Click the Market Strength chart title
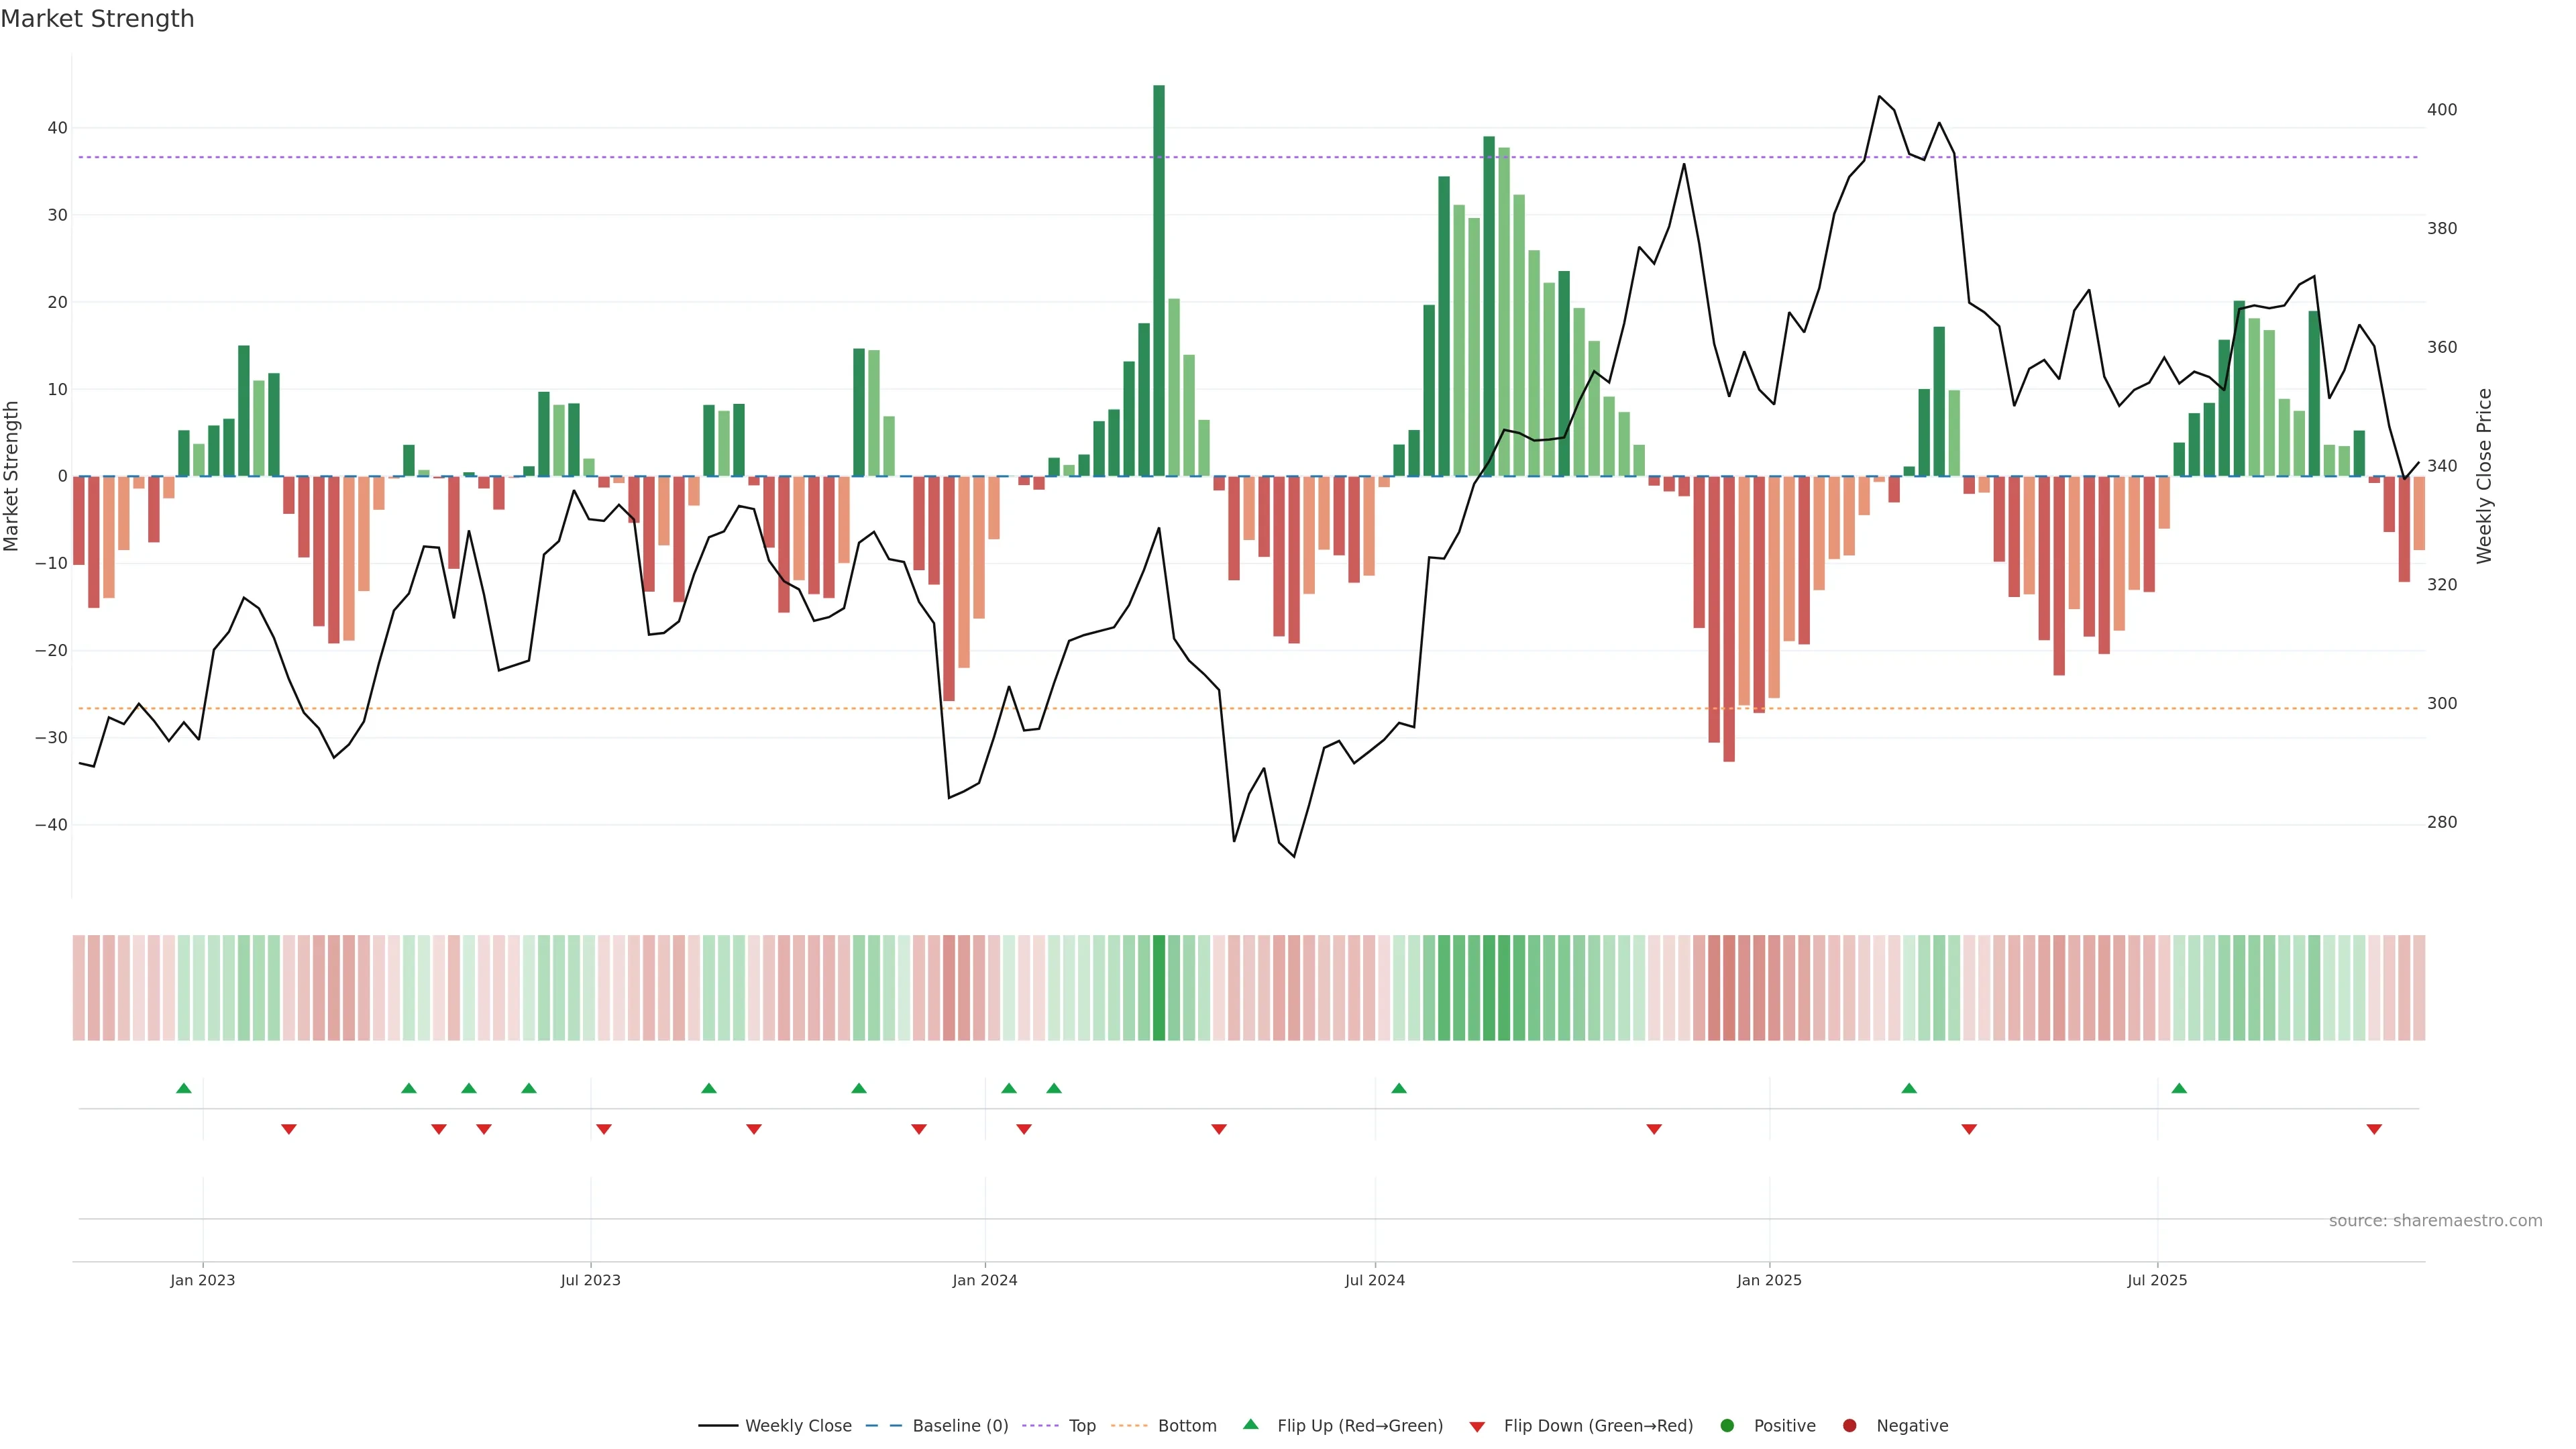This screenshot has height=1449, width=2576. [x=97, y=19]
